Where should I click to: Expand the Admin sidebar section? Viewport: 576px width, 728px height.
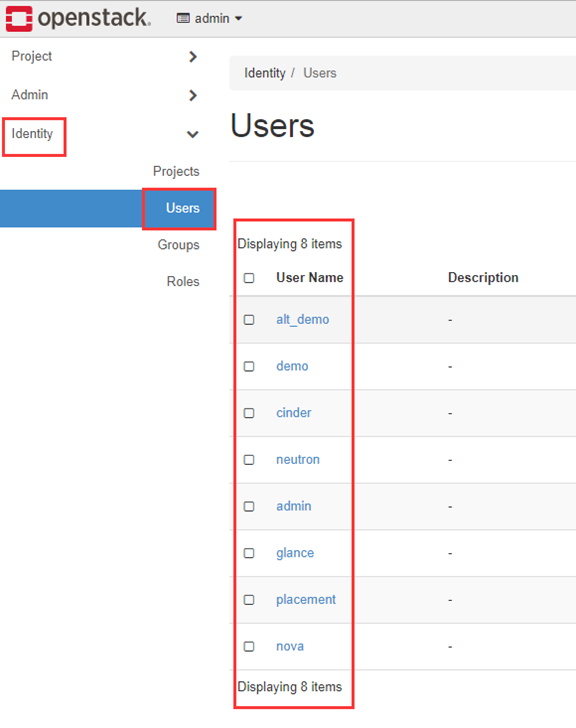coord(104,95)
